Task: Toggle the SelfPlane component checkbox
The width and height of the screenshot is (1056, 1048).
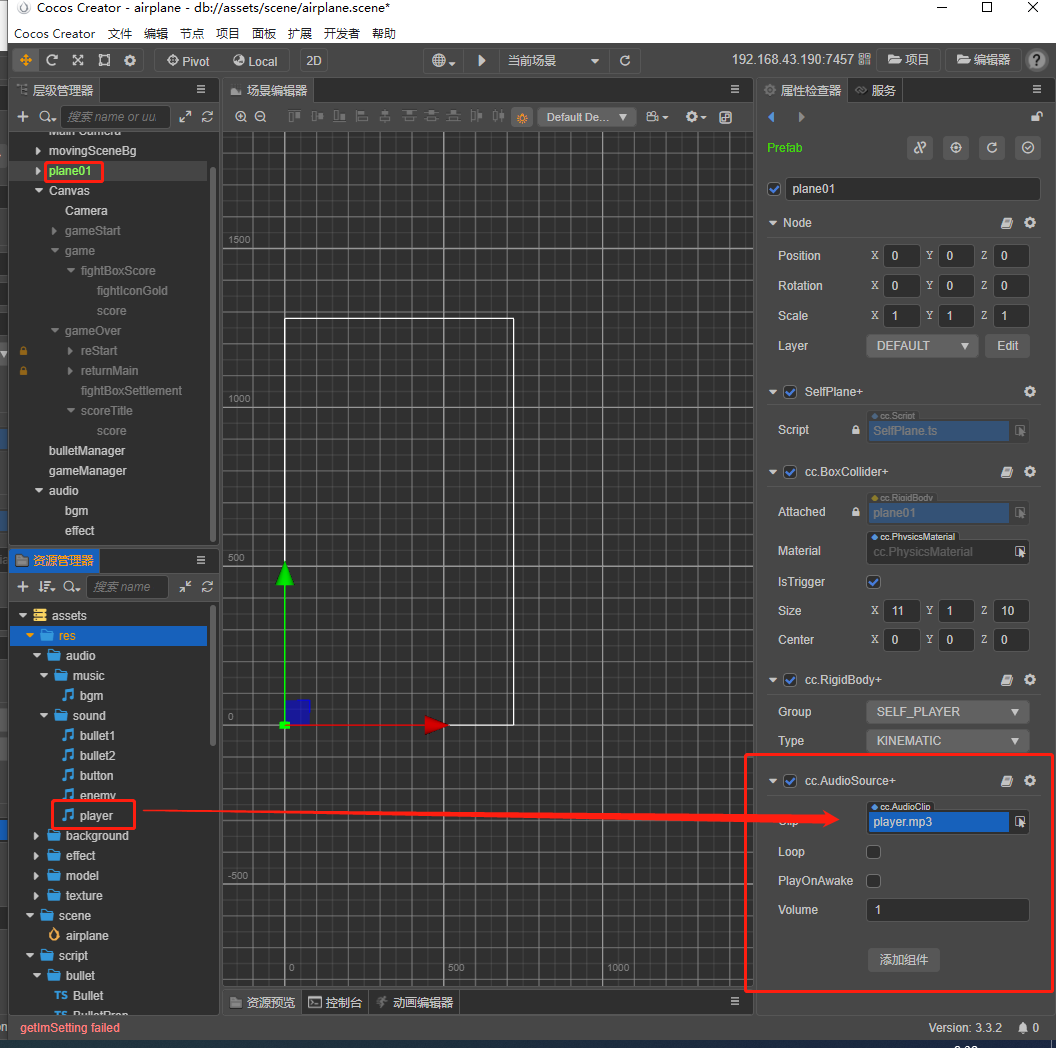Action: click(x=791, y=392)
